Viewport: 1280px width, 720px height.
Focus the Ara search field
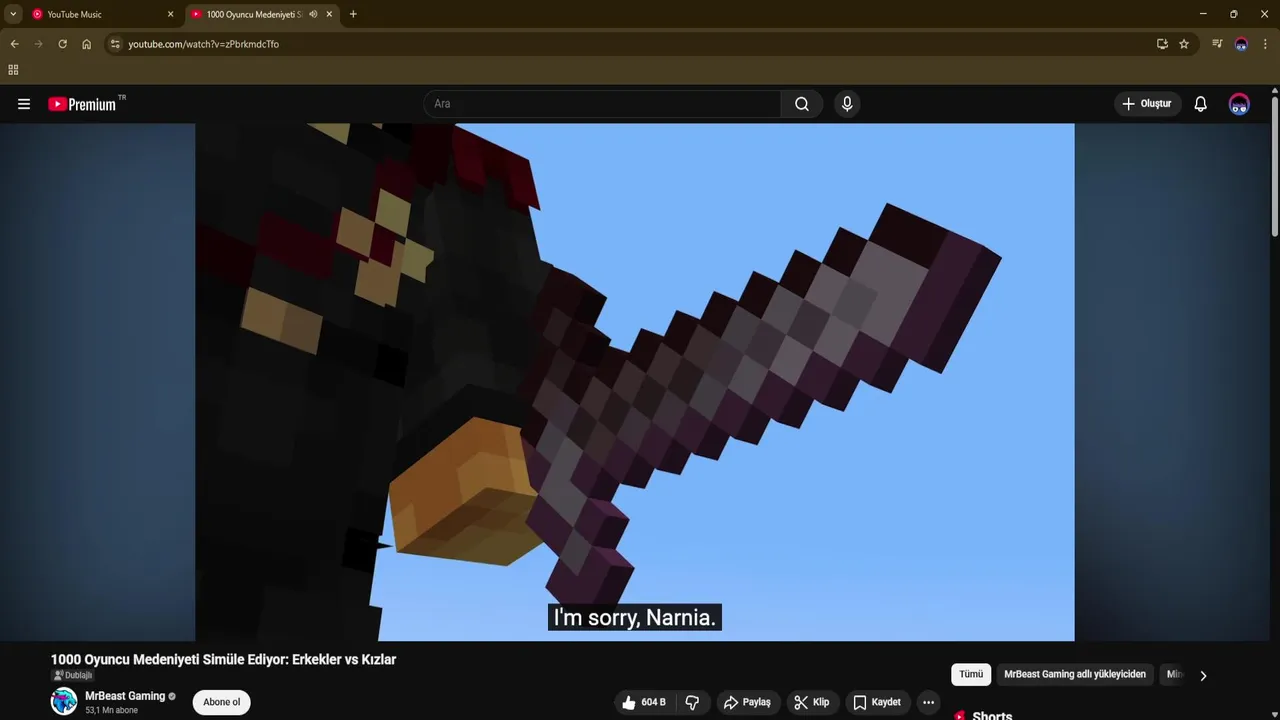pyautogui.click(x=603, y=104)
